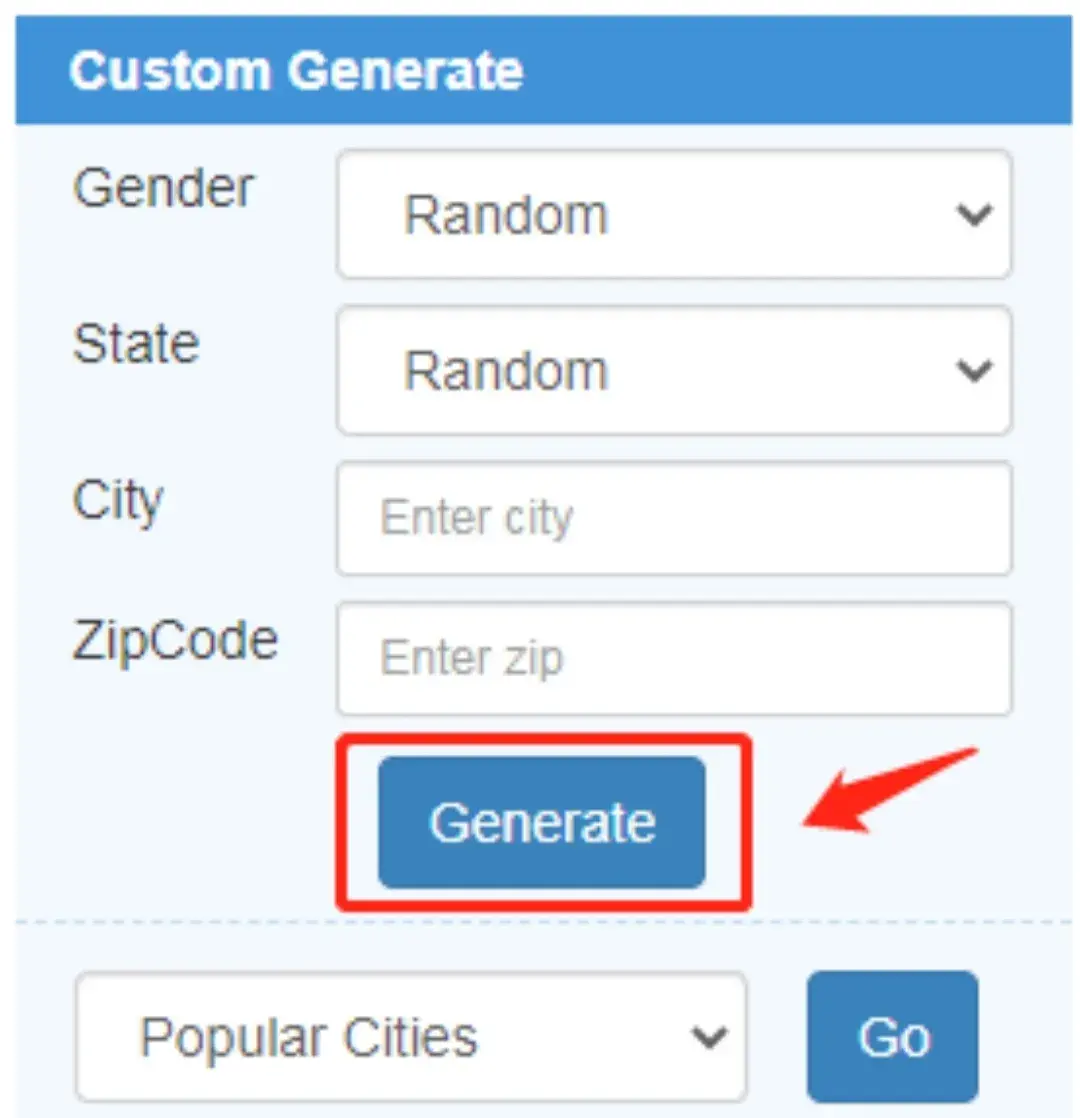Click the 'Enter city' placeholder text
1080x1118 pixels.
point(476,518)
